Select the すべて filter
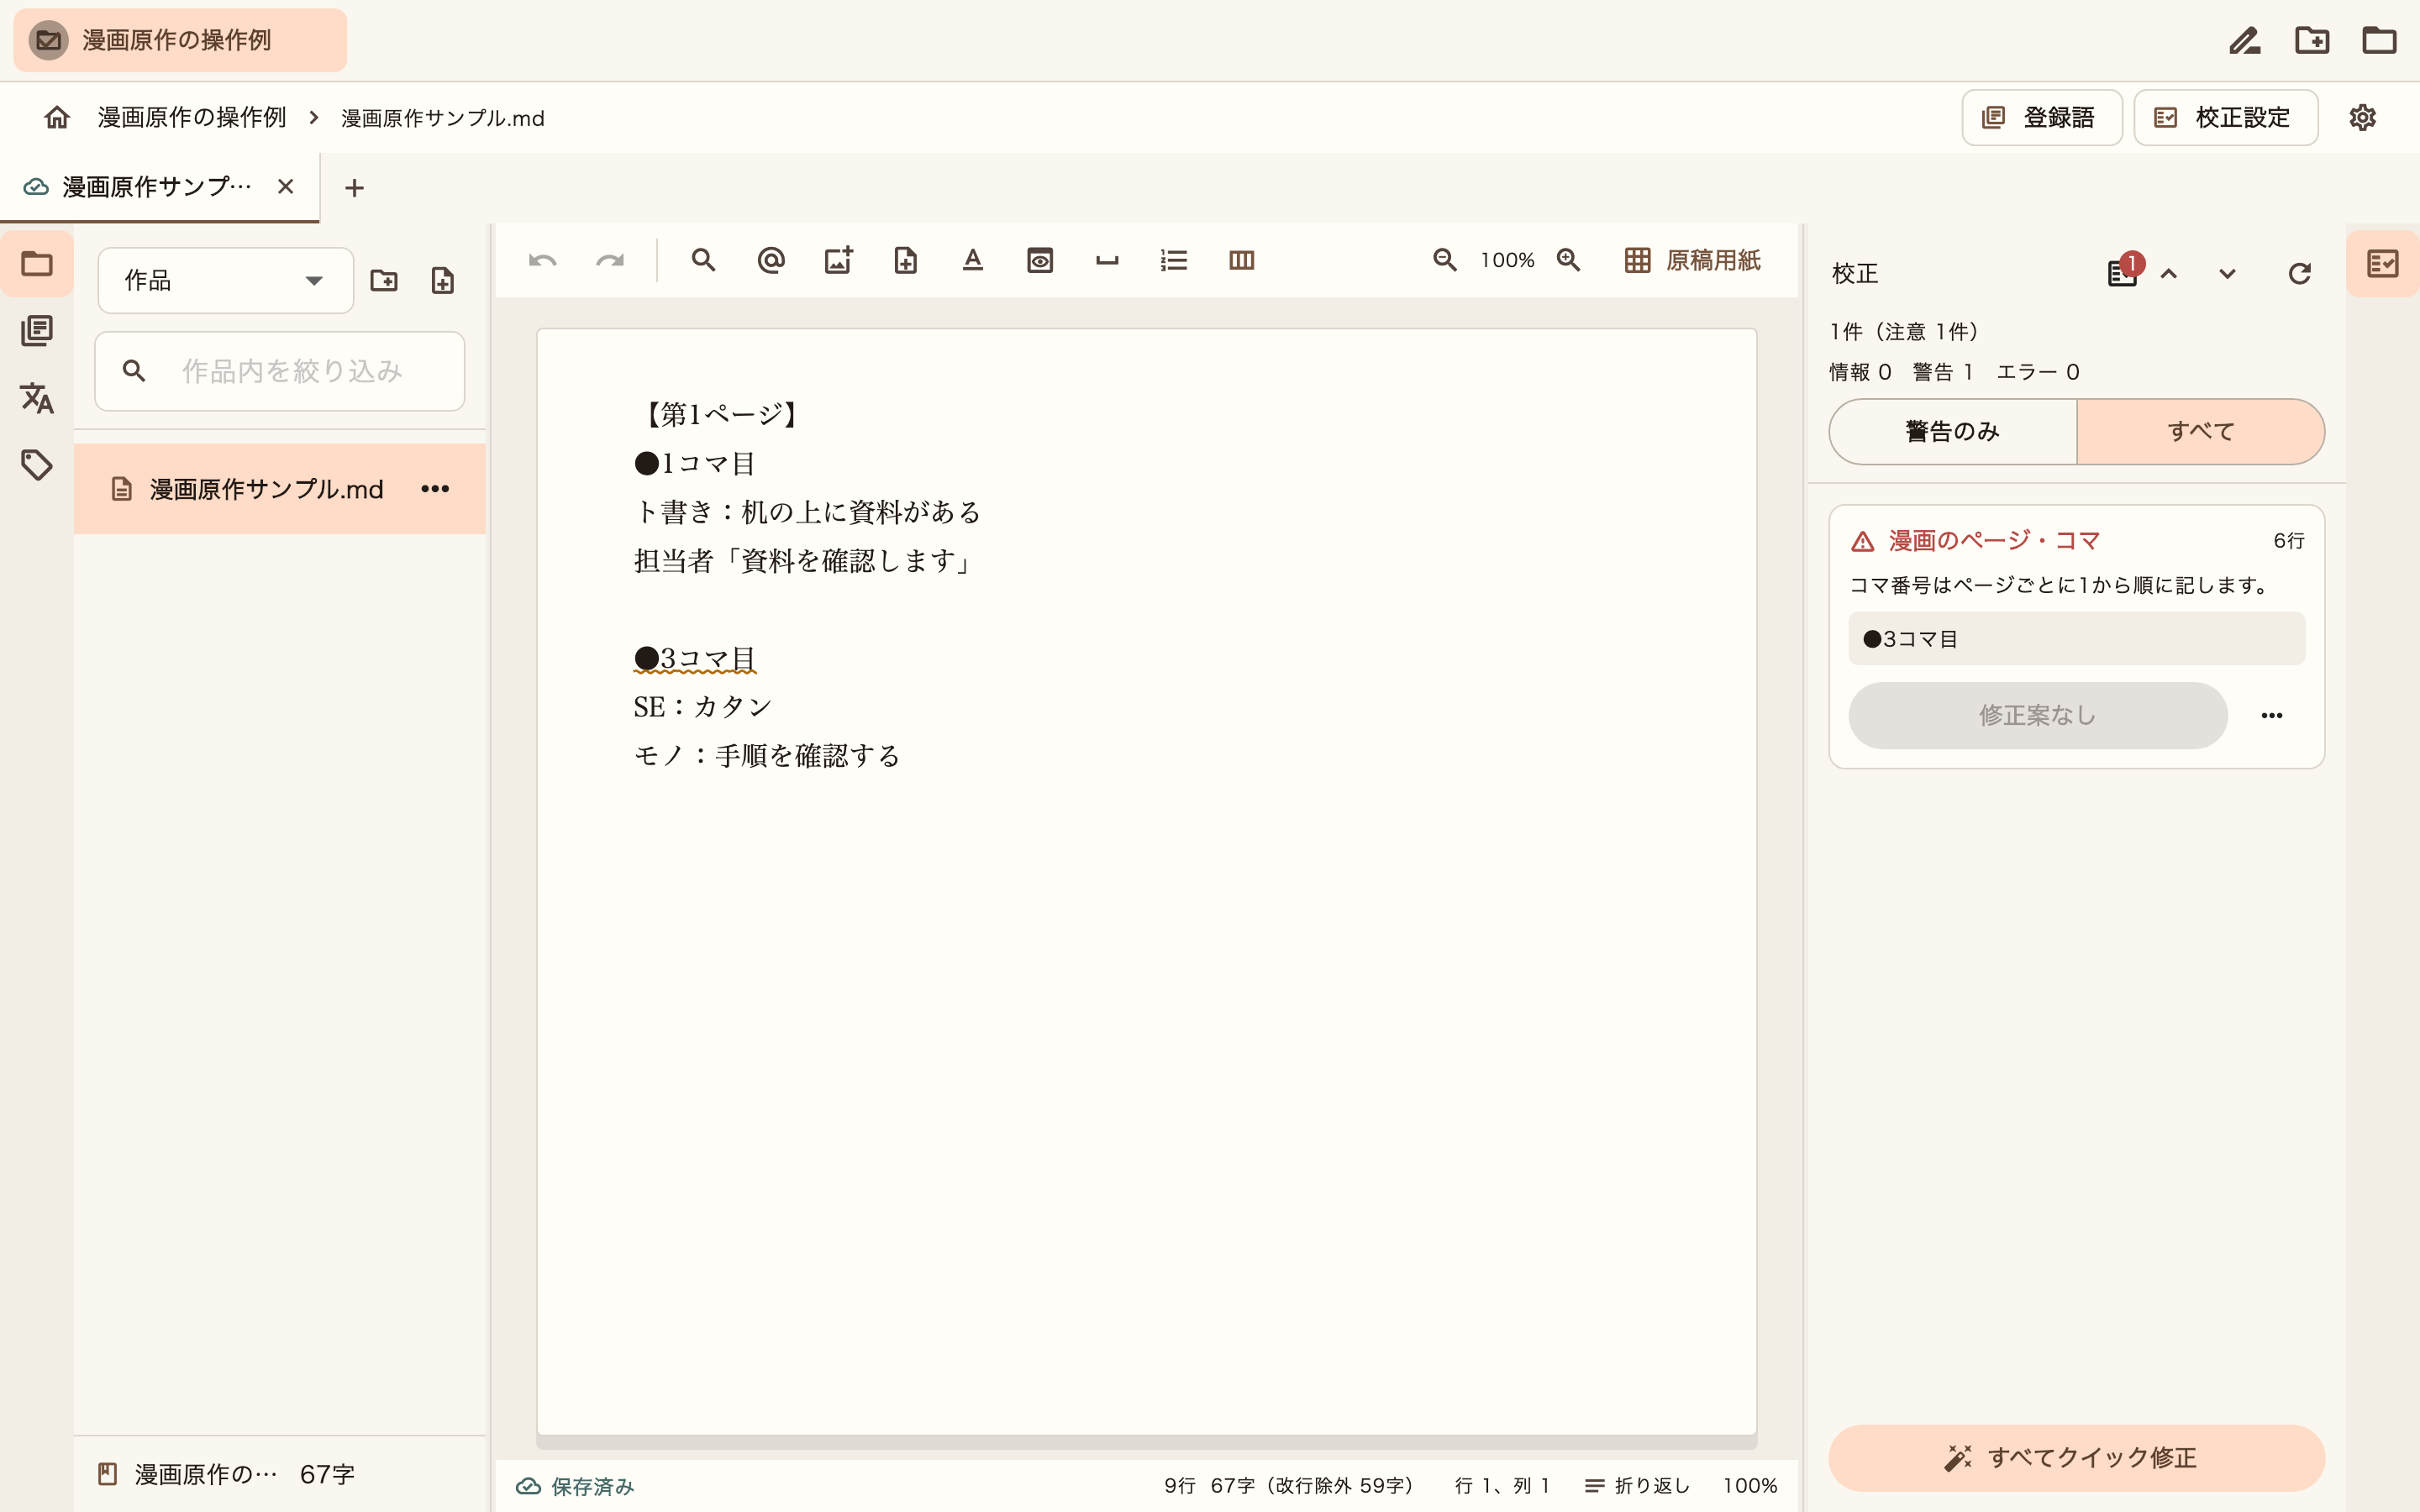This screenshot has width=2420, height=1512. point(2201,431)
